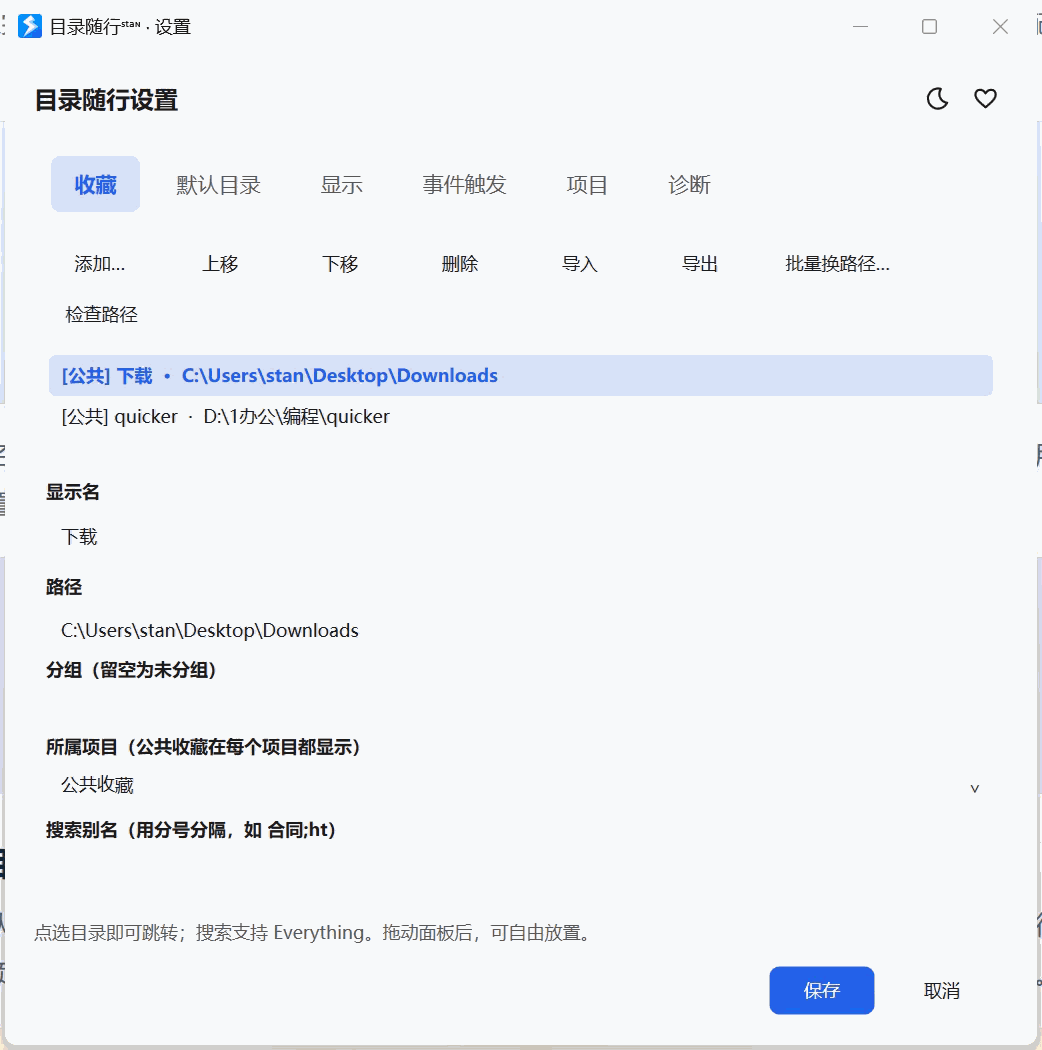
Task: Close the settings window
Action: point(1000,27)
